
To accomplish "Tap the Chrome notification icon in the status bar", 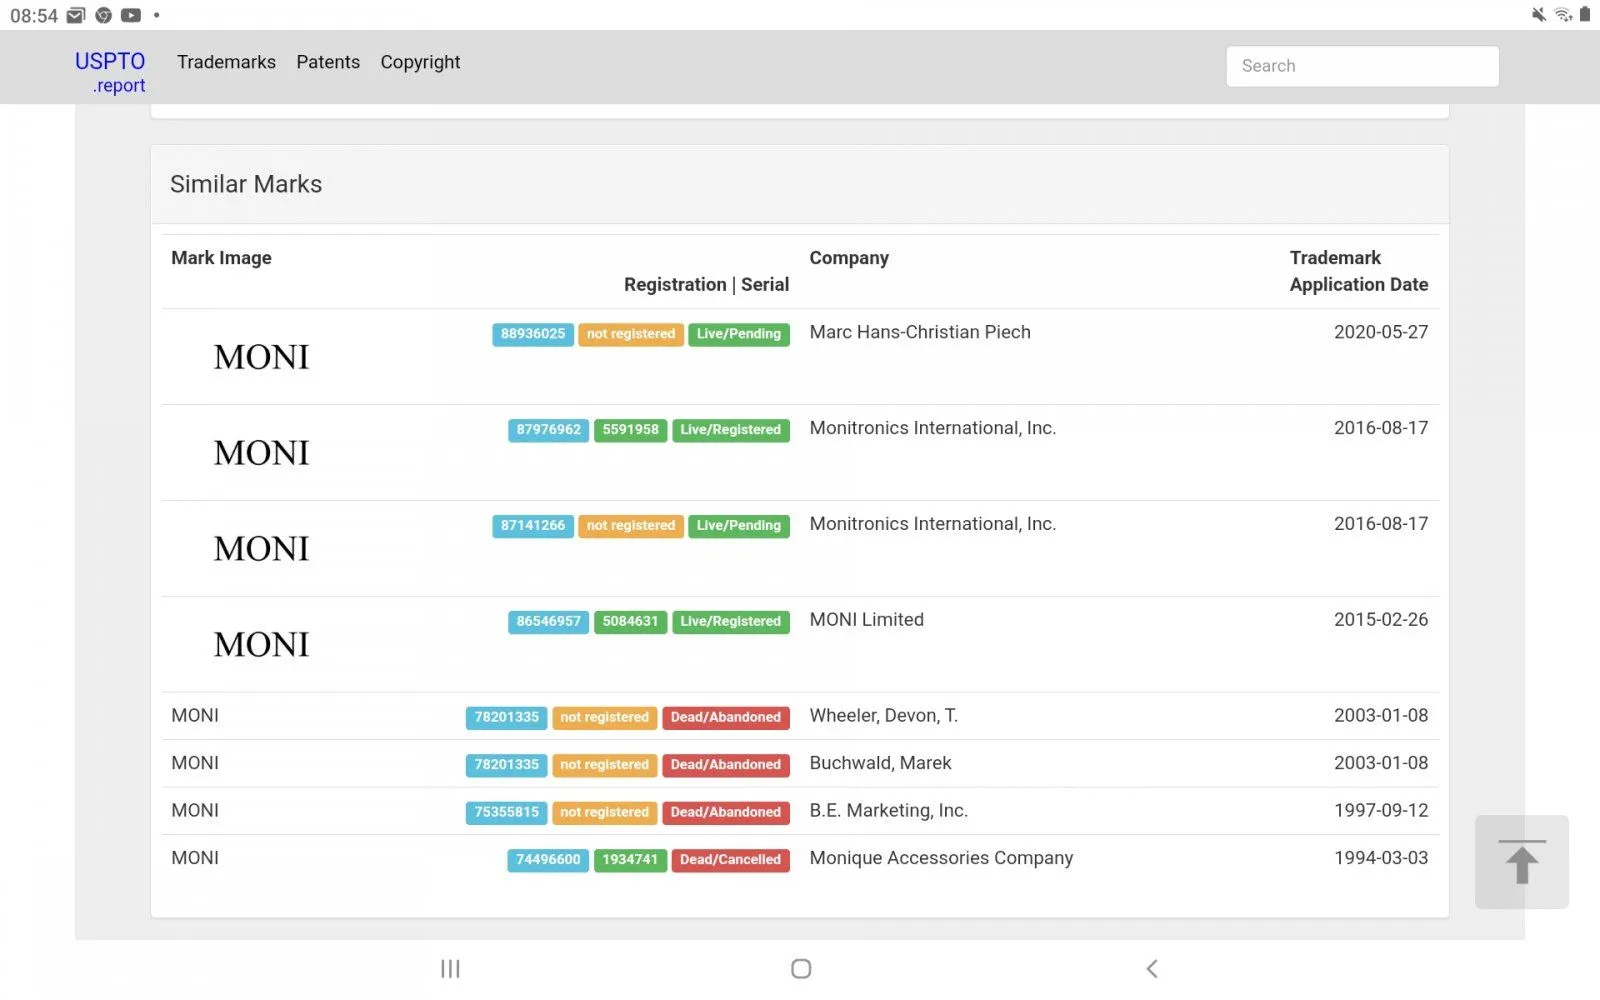I will click(x=103, y=15).
